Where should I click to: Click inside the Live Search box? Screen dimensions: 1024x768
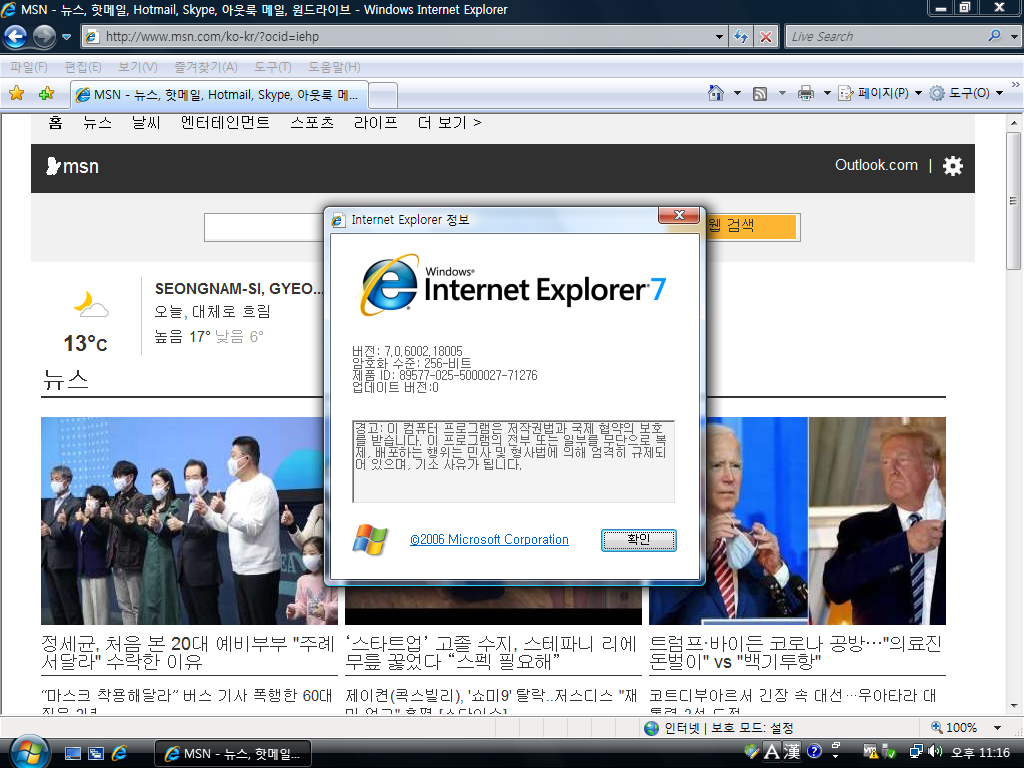coord(885,37)
